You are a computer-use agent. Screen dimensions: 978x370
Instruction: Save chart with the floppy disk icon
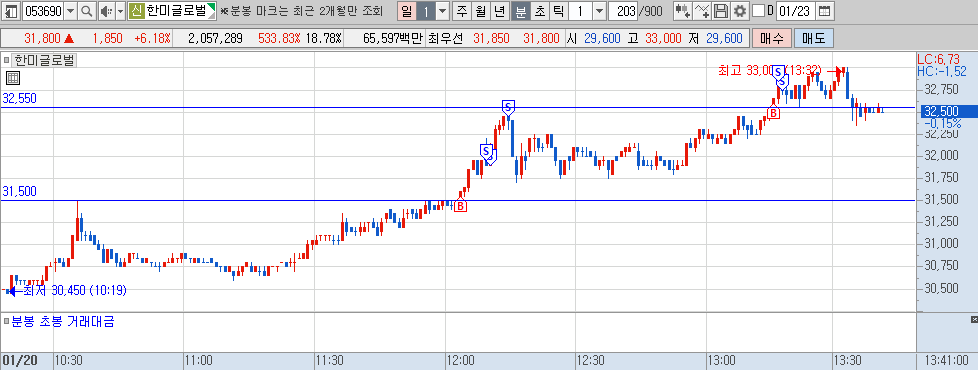[x=721, y=11]
